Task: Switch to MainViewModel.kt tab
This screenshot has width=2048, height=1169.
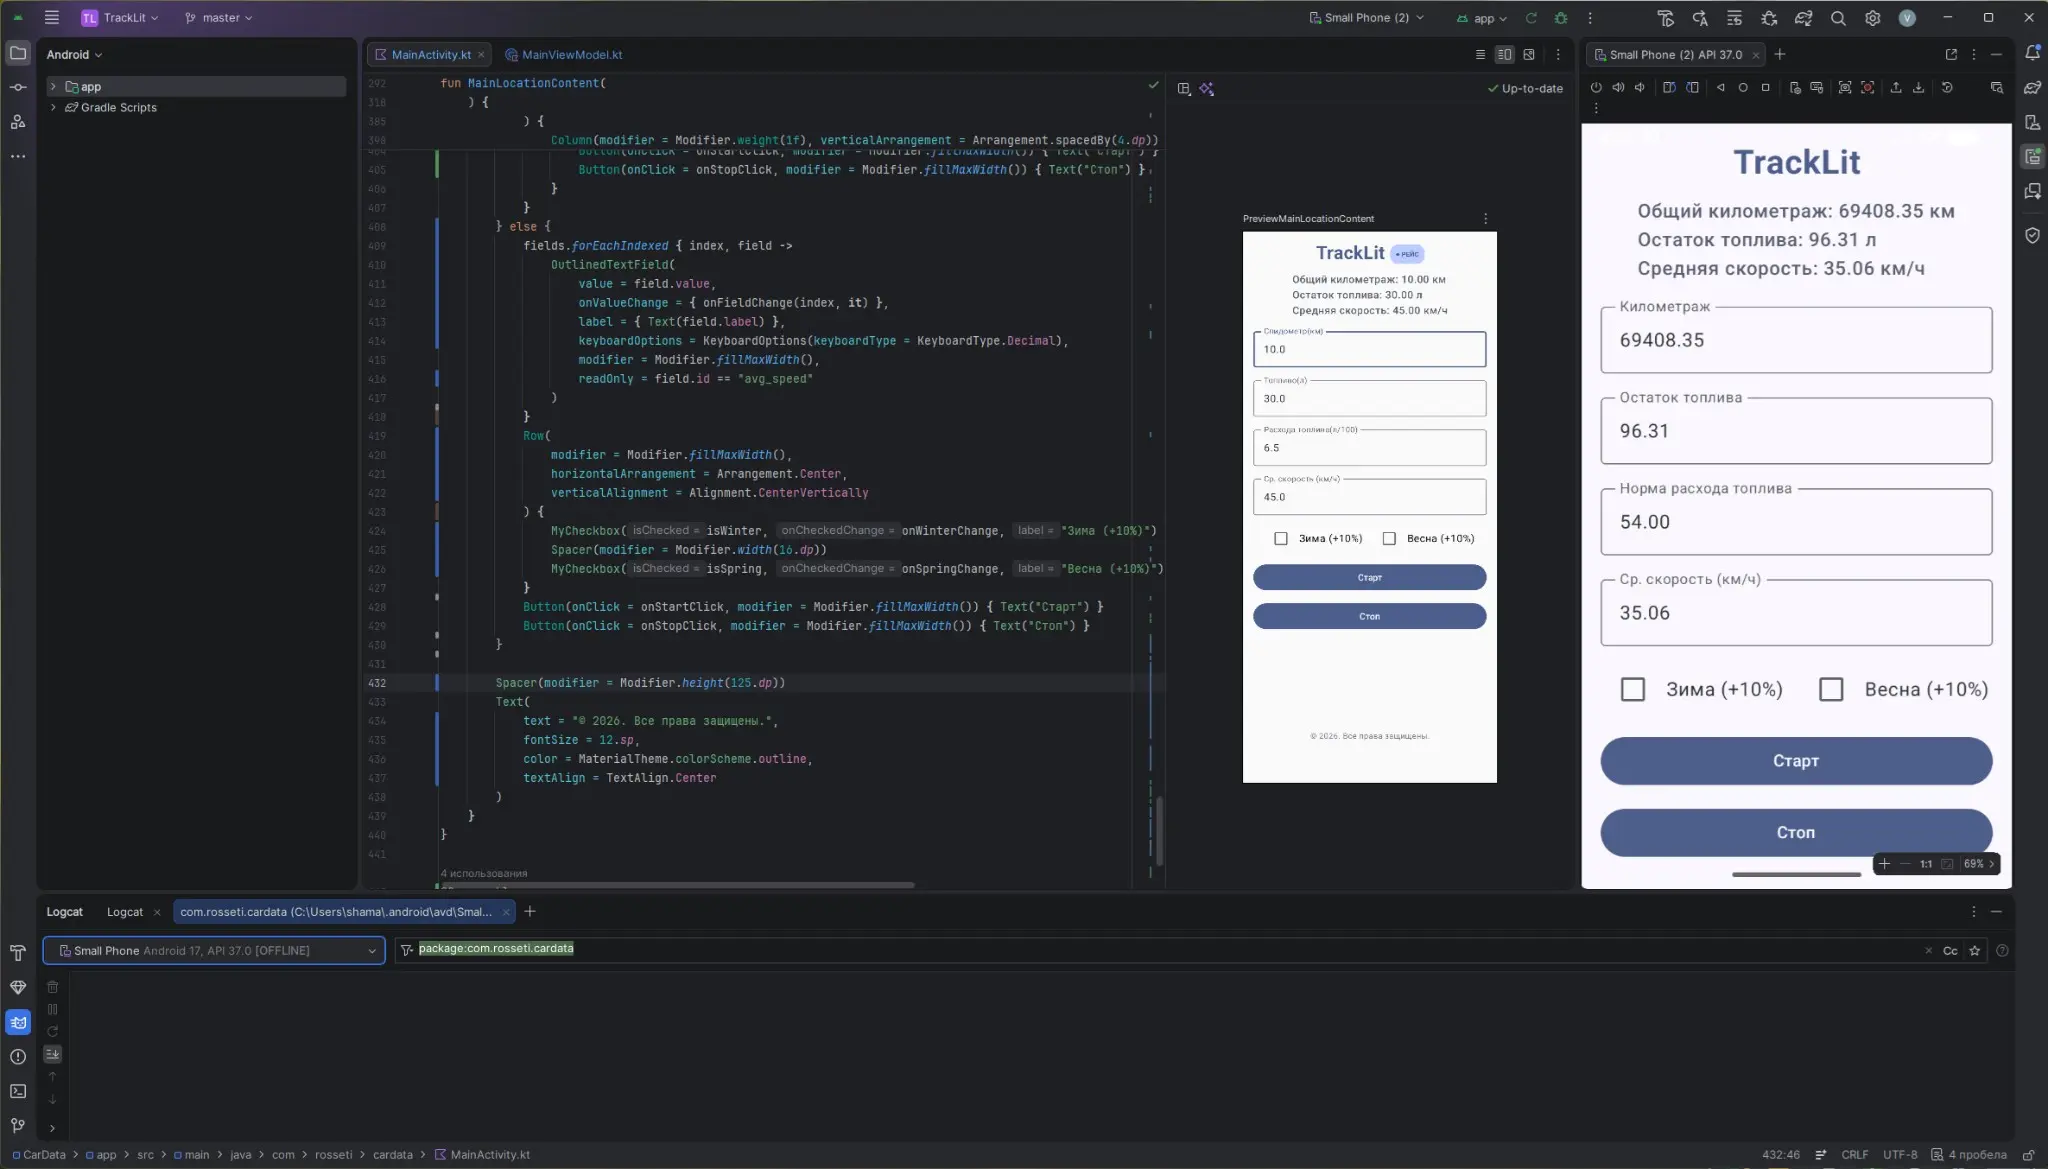Action: 564,55
